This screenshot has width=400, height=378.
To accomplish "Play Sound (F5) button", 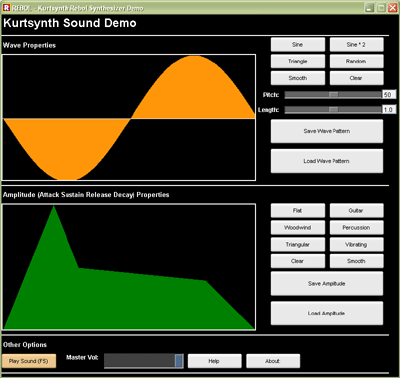I will coord(29,361).
